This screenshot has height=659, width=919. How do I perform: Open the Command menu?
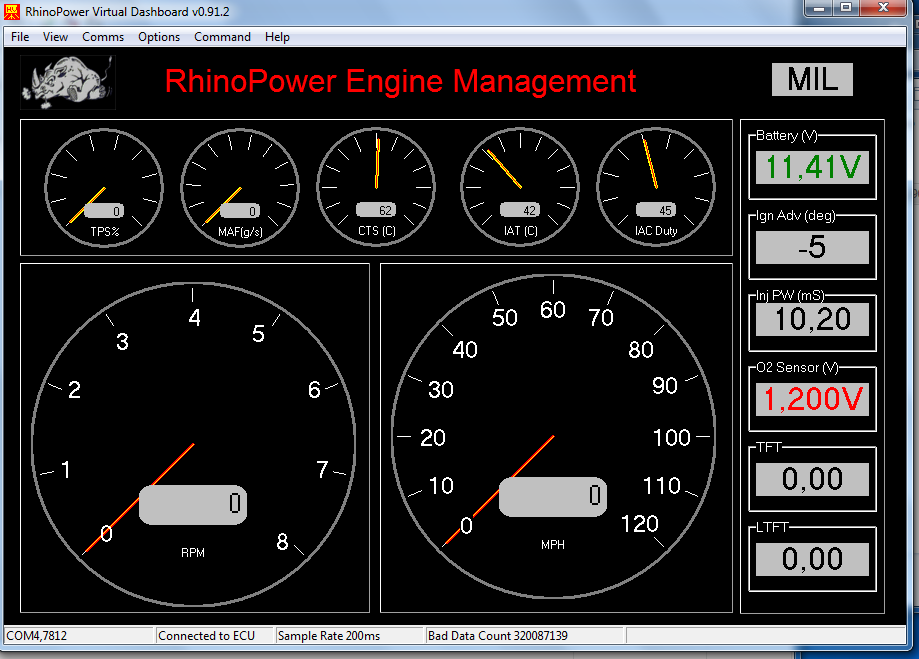tap(222, 37)
